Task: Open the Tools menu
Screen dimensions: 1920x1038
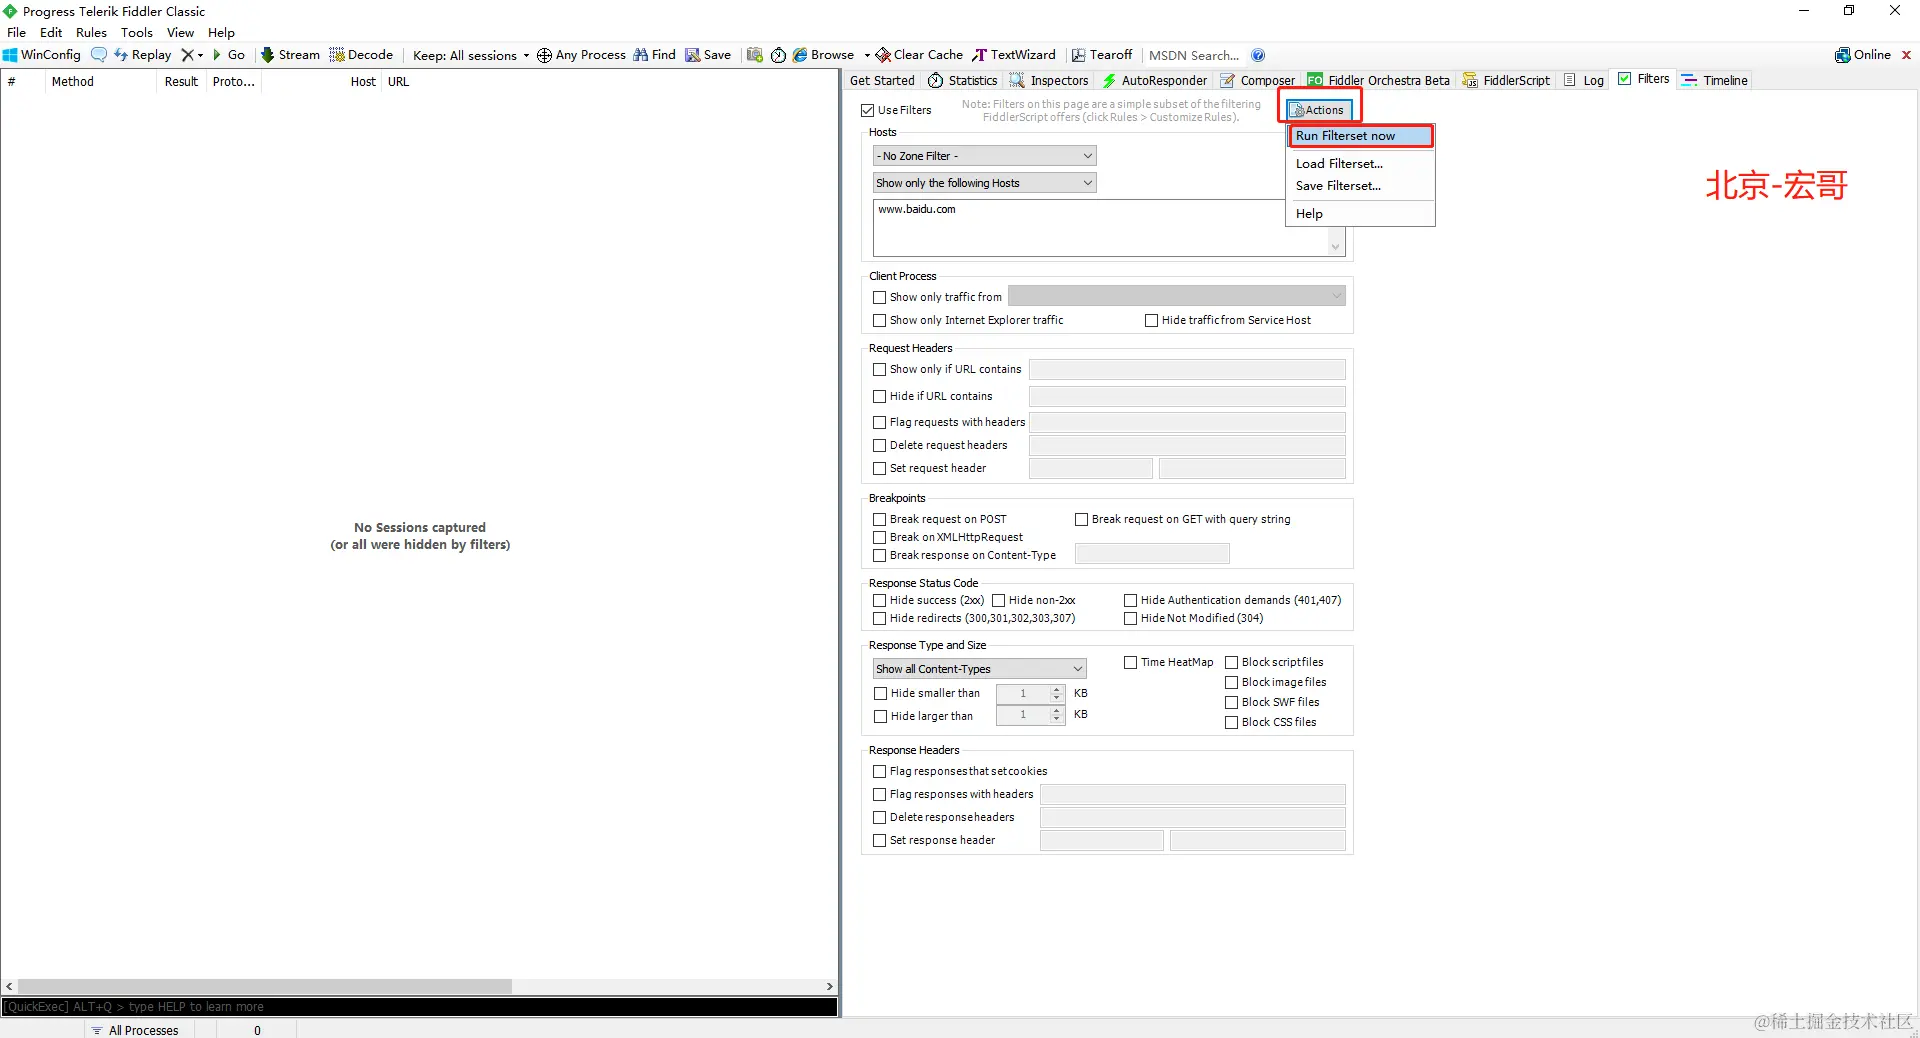Action: [x=137, y=32]
